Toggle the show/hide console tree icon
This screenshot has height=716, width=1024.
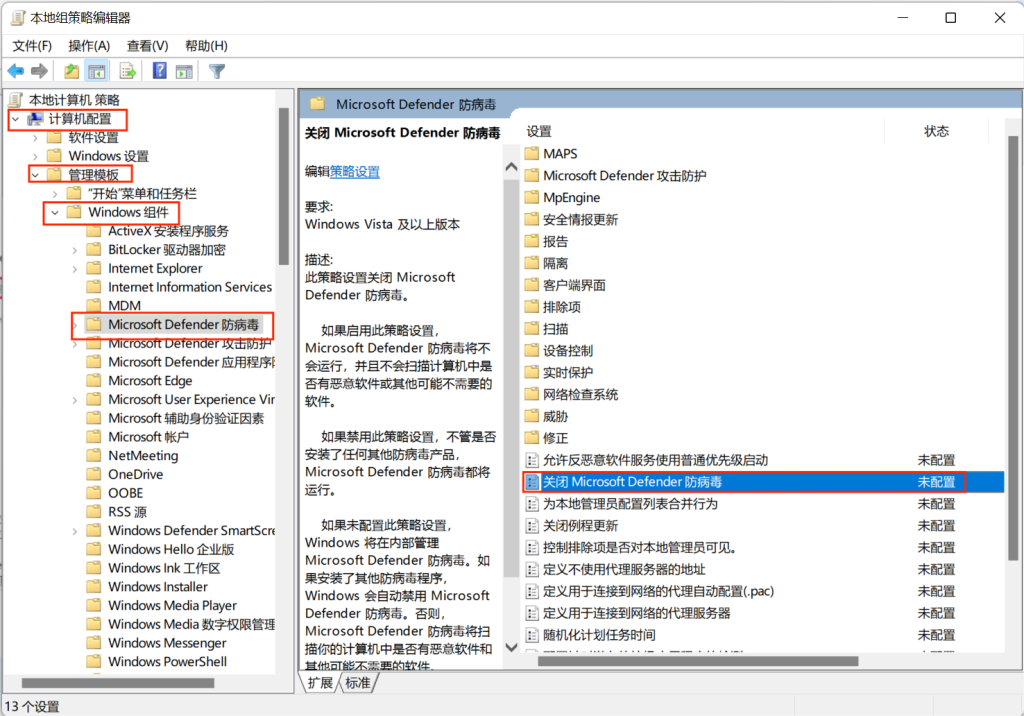[97, 71]
